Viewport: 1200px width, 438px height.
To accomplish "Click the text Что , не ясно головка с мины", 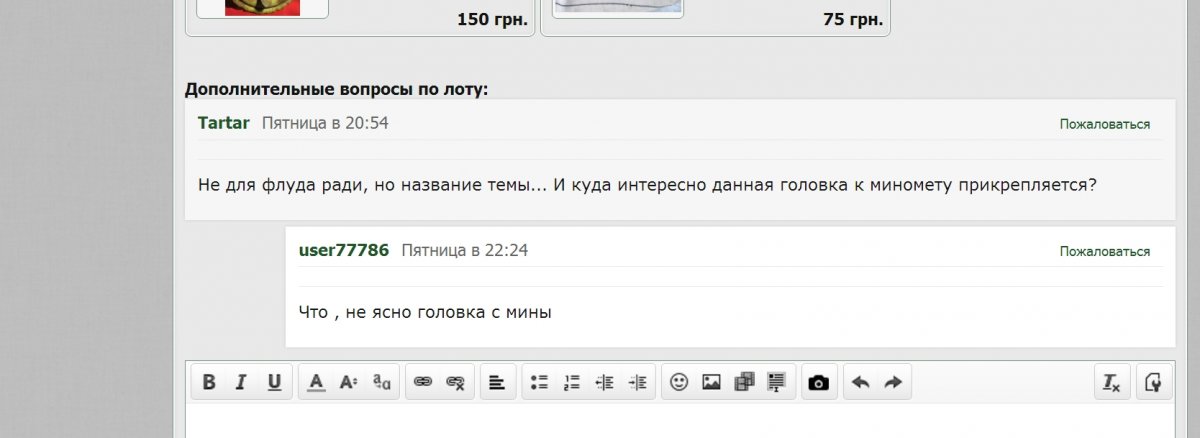I will (425, 312).
